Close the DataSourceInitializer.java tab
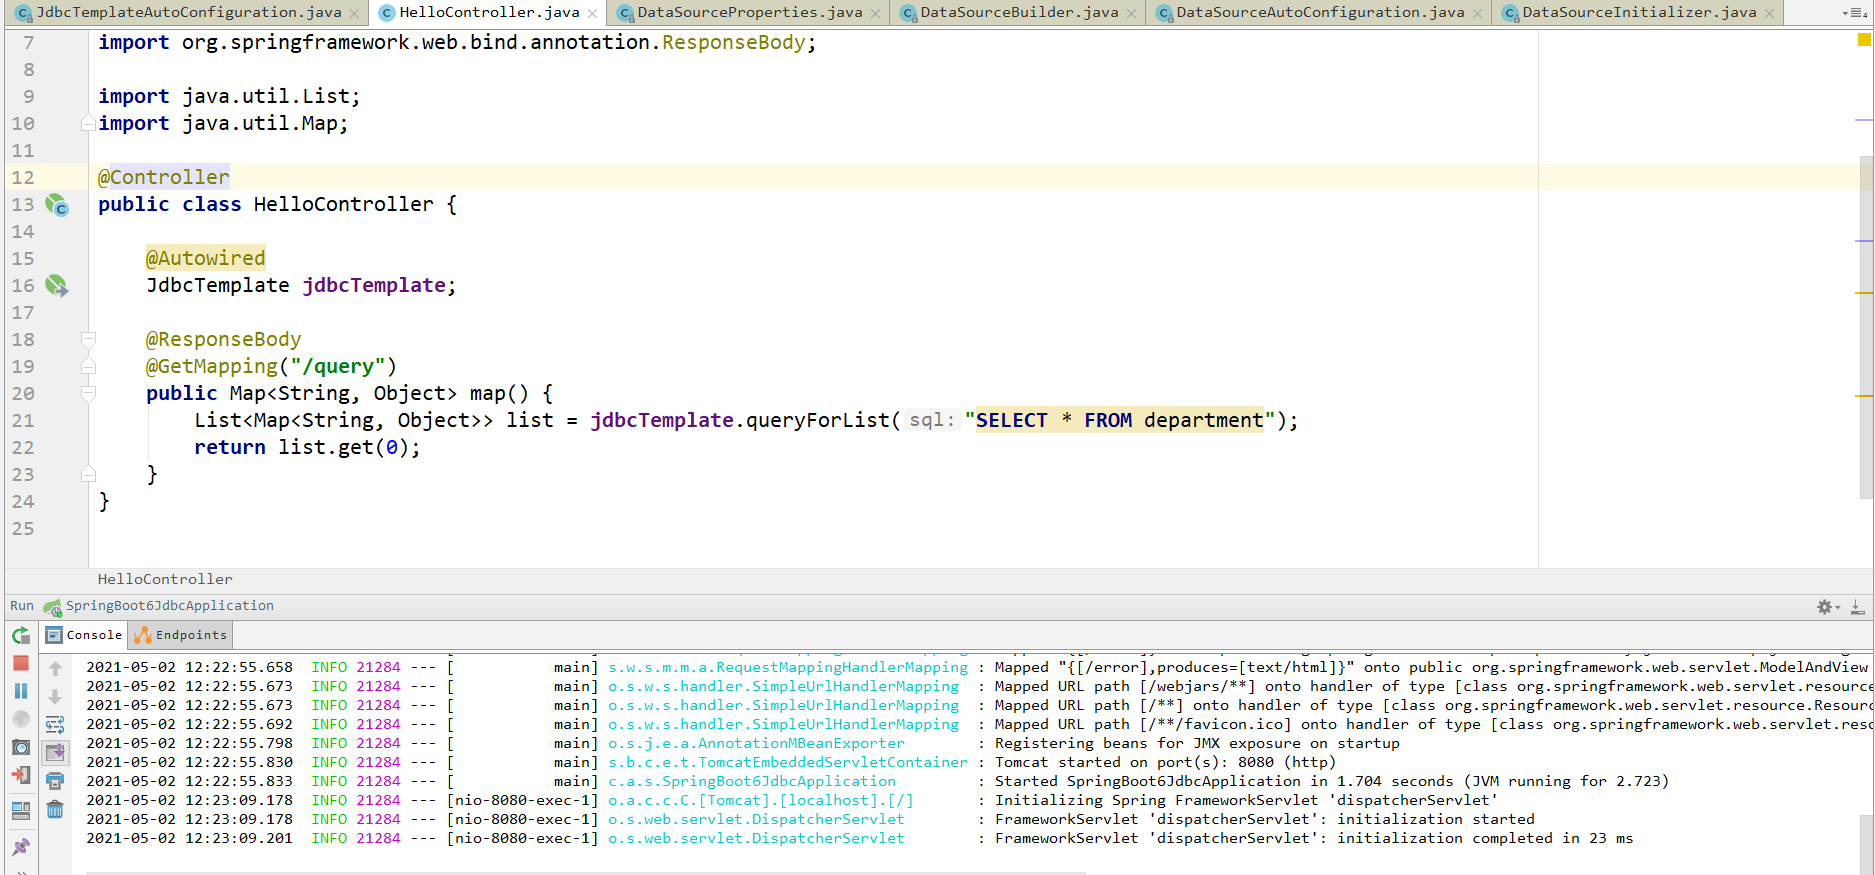The image size is (1875, 875). pos(1769,14)
